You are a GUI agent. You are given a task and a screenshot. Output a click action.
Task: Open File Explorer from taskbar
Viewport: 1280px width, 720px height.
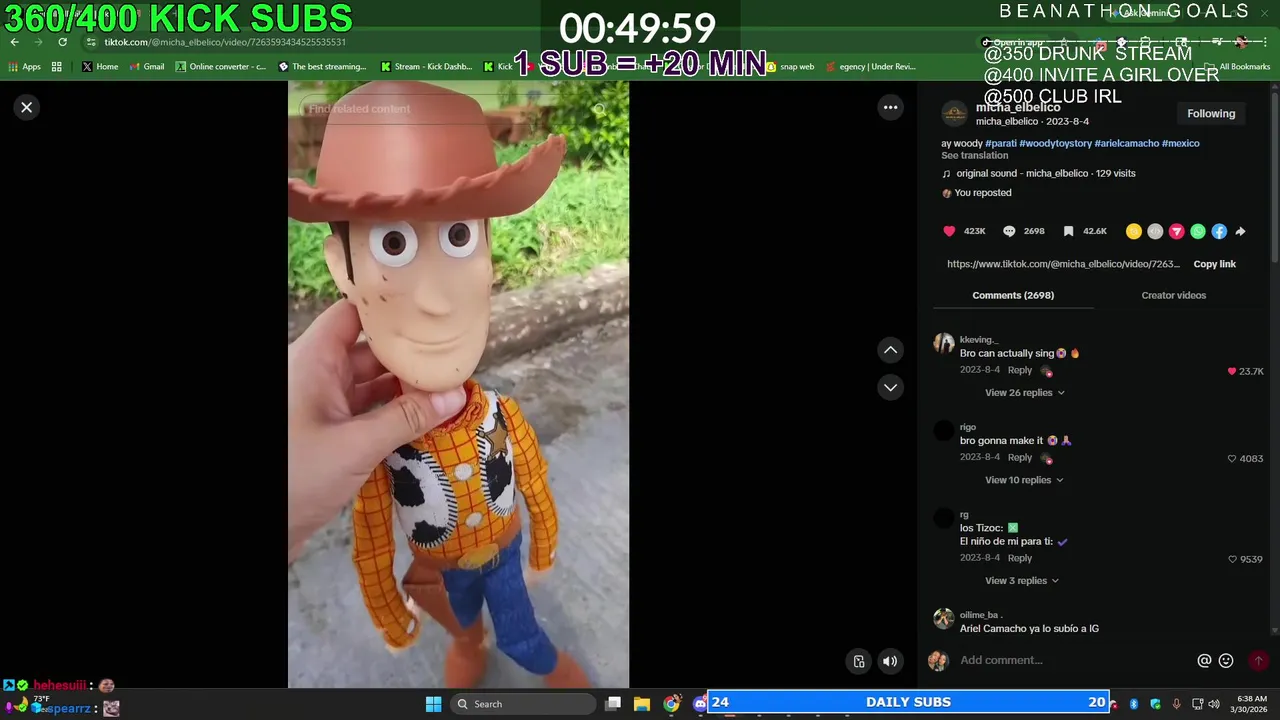click(x=642, y=704)
